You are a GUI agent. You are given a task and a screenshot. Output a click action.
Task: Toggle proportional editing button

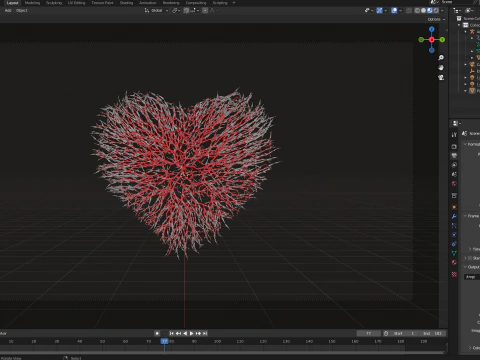click(x=205, y=11)
